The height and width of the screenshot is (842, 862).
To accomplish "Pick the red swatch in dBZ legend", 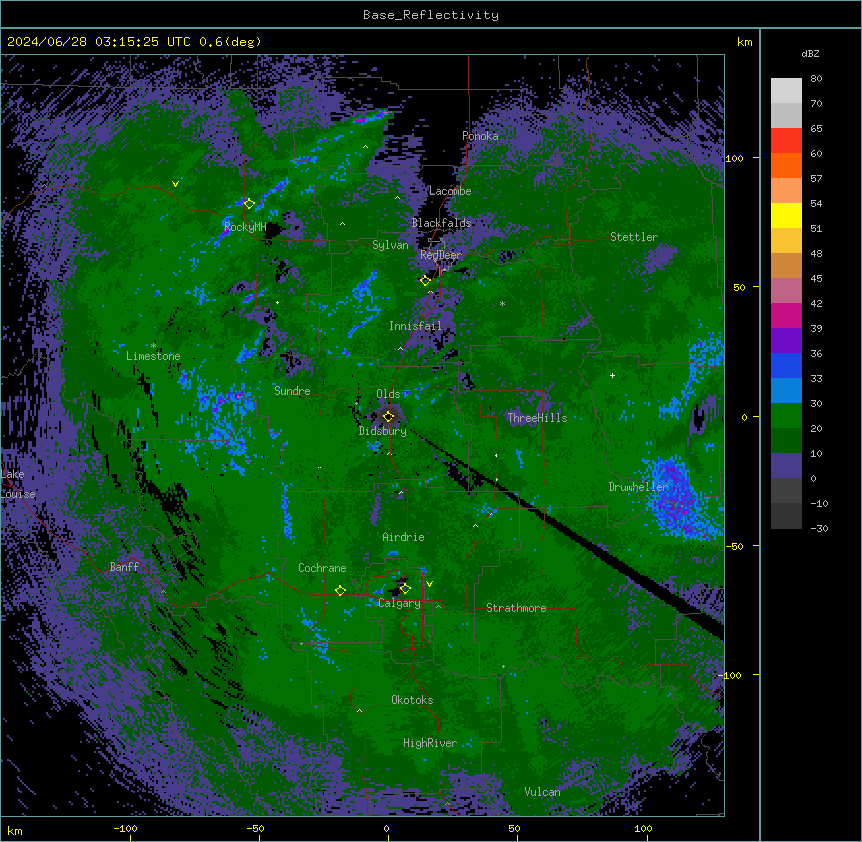I will point(786,140).
